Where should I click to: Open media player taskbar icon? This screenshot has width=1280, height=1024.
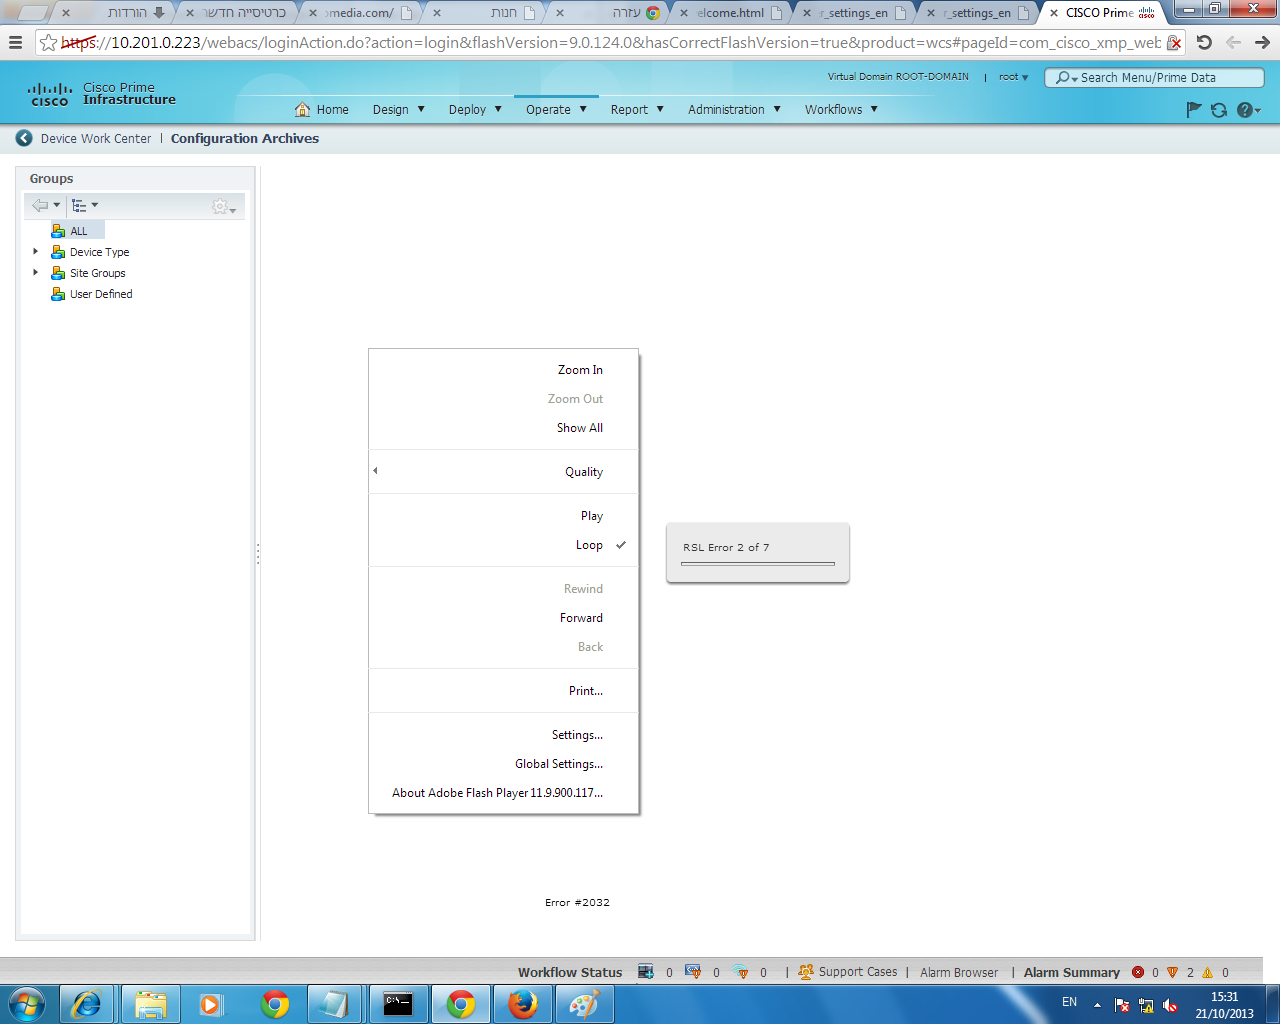[x=212, y=1003]
